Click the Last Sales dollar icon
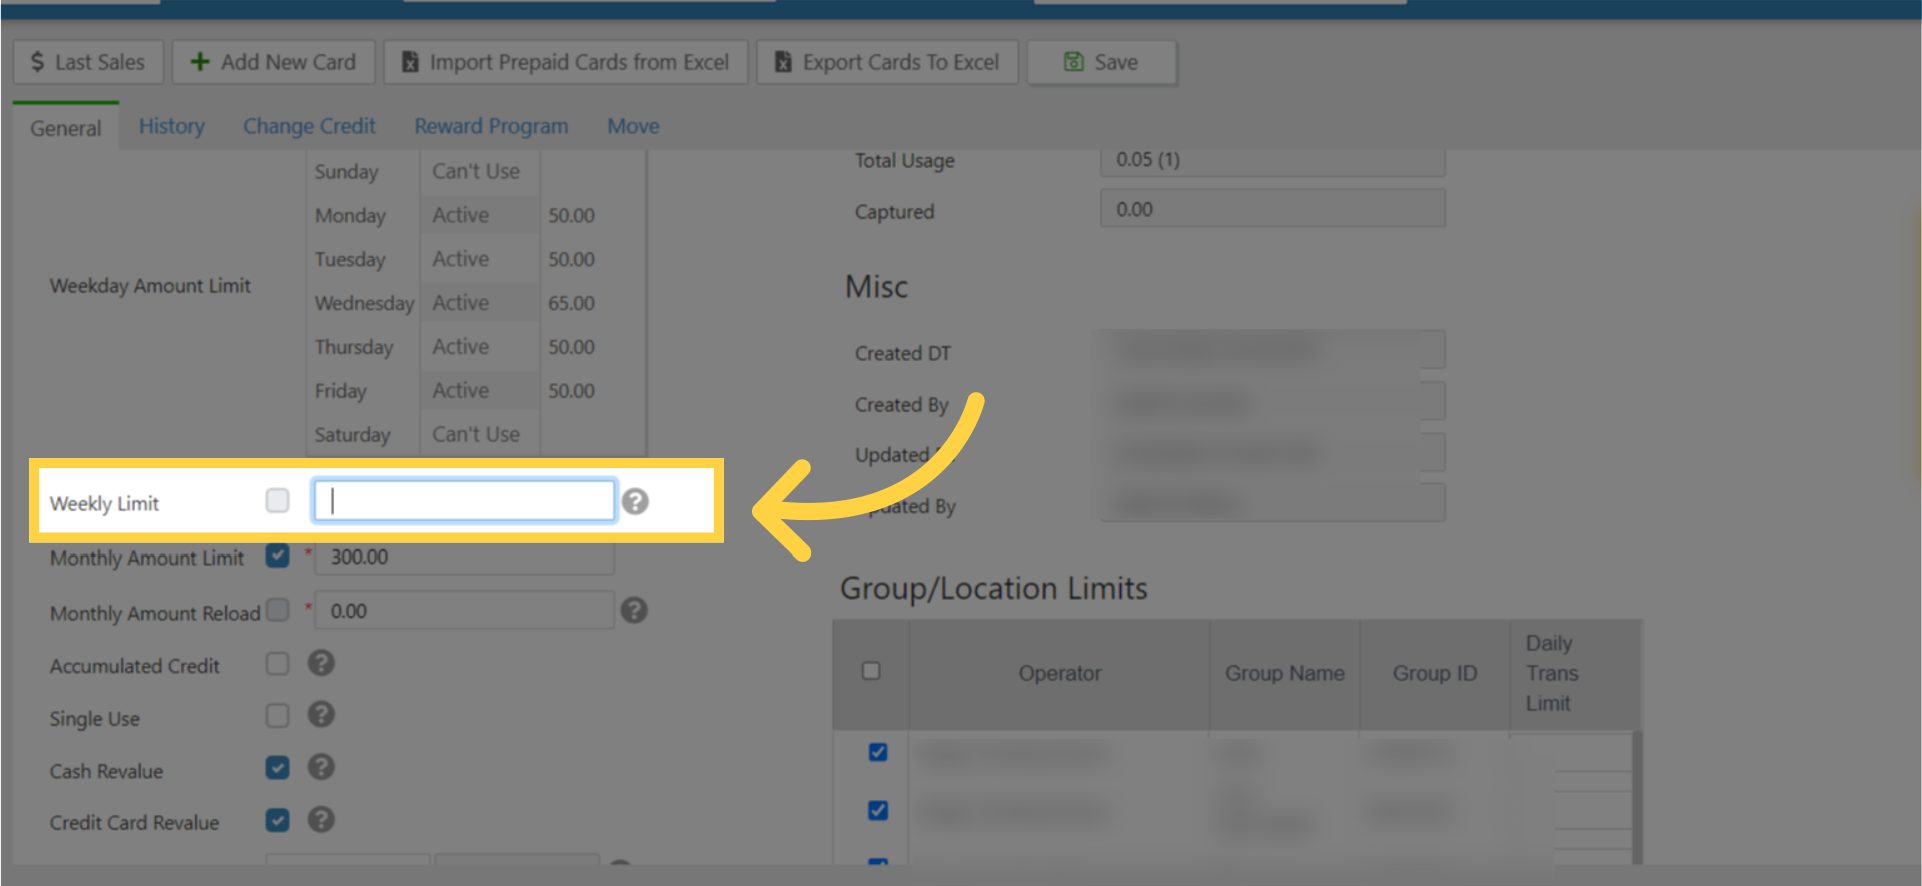 (x=37, y=62)
